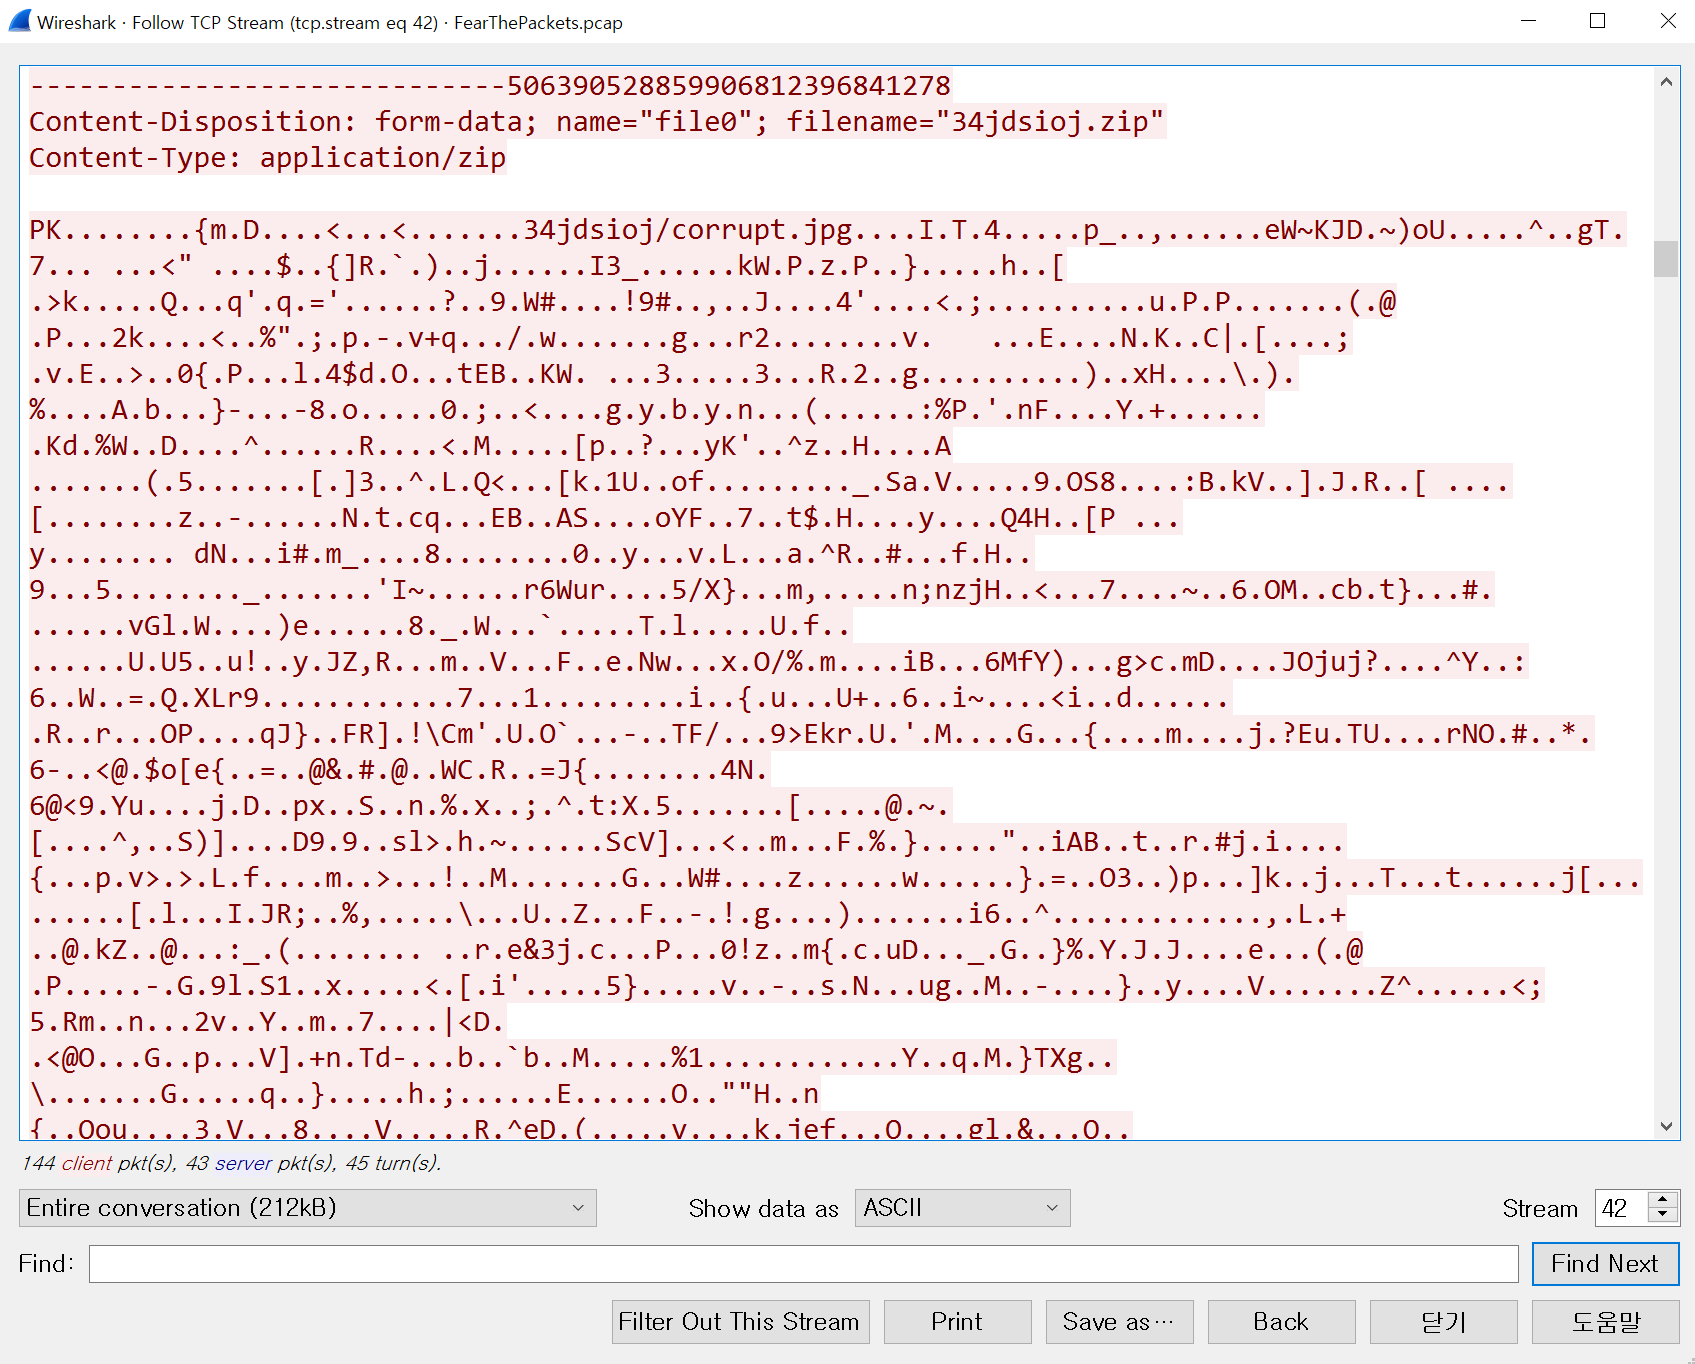Click the 닫기 (Close) button
This screenshot has height=1364, width=1695.
pyautogui.click(x=1443, y=1322)
